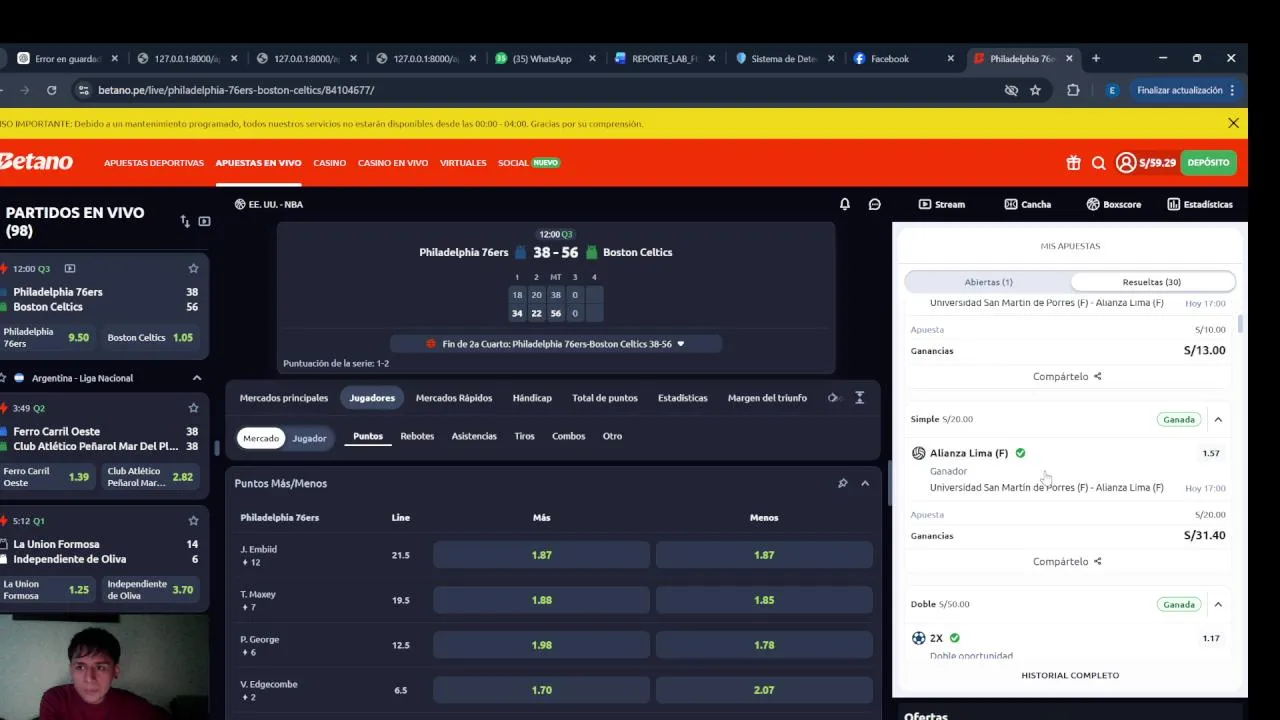Screen dimensions: 1280x720
Task: Select the Combos sub-tab
Action: pyautogui.click(x=568, y=436)
